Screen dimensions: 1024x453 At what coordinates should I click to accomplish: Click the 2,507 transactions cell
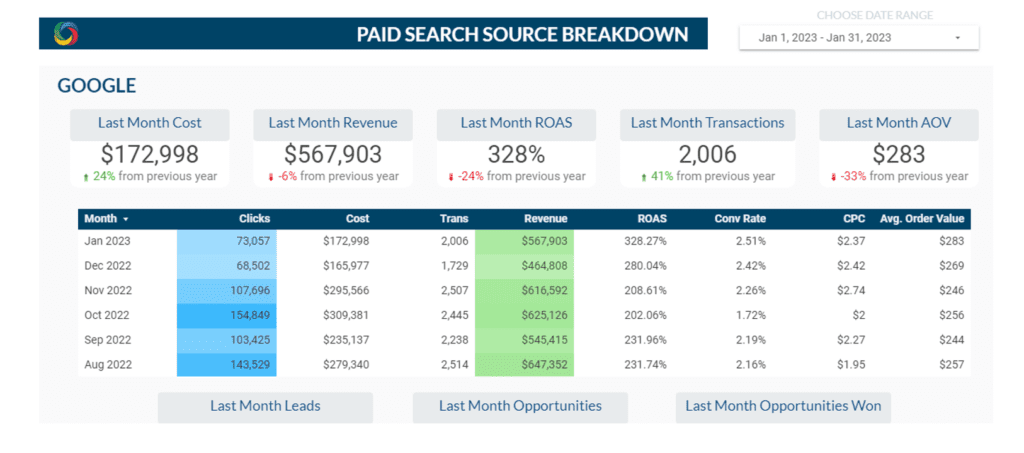pyautogui.click(x=455, y=290)
